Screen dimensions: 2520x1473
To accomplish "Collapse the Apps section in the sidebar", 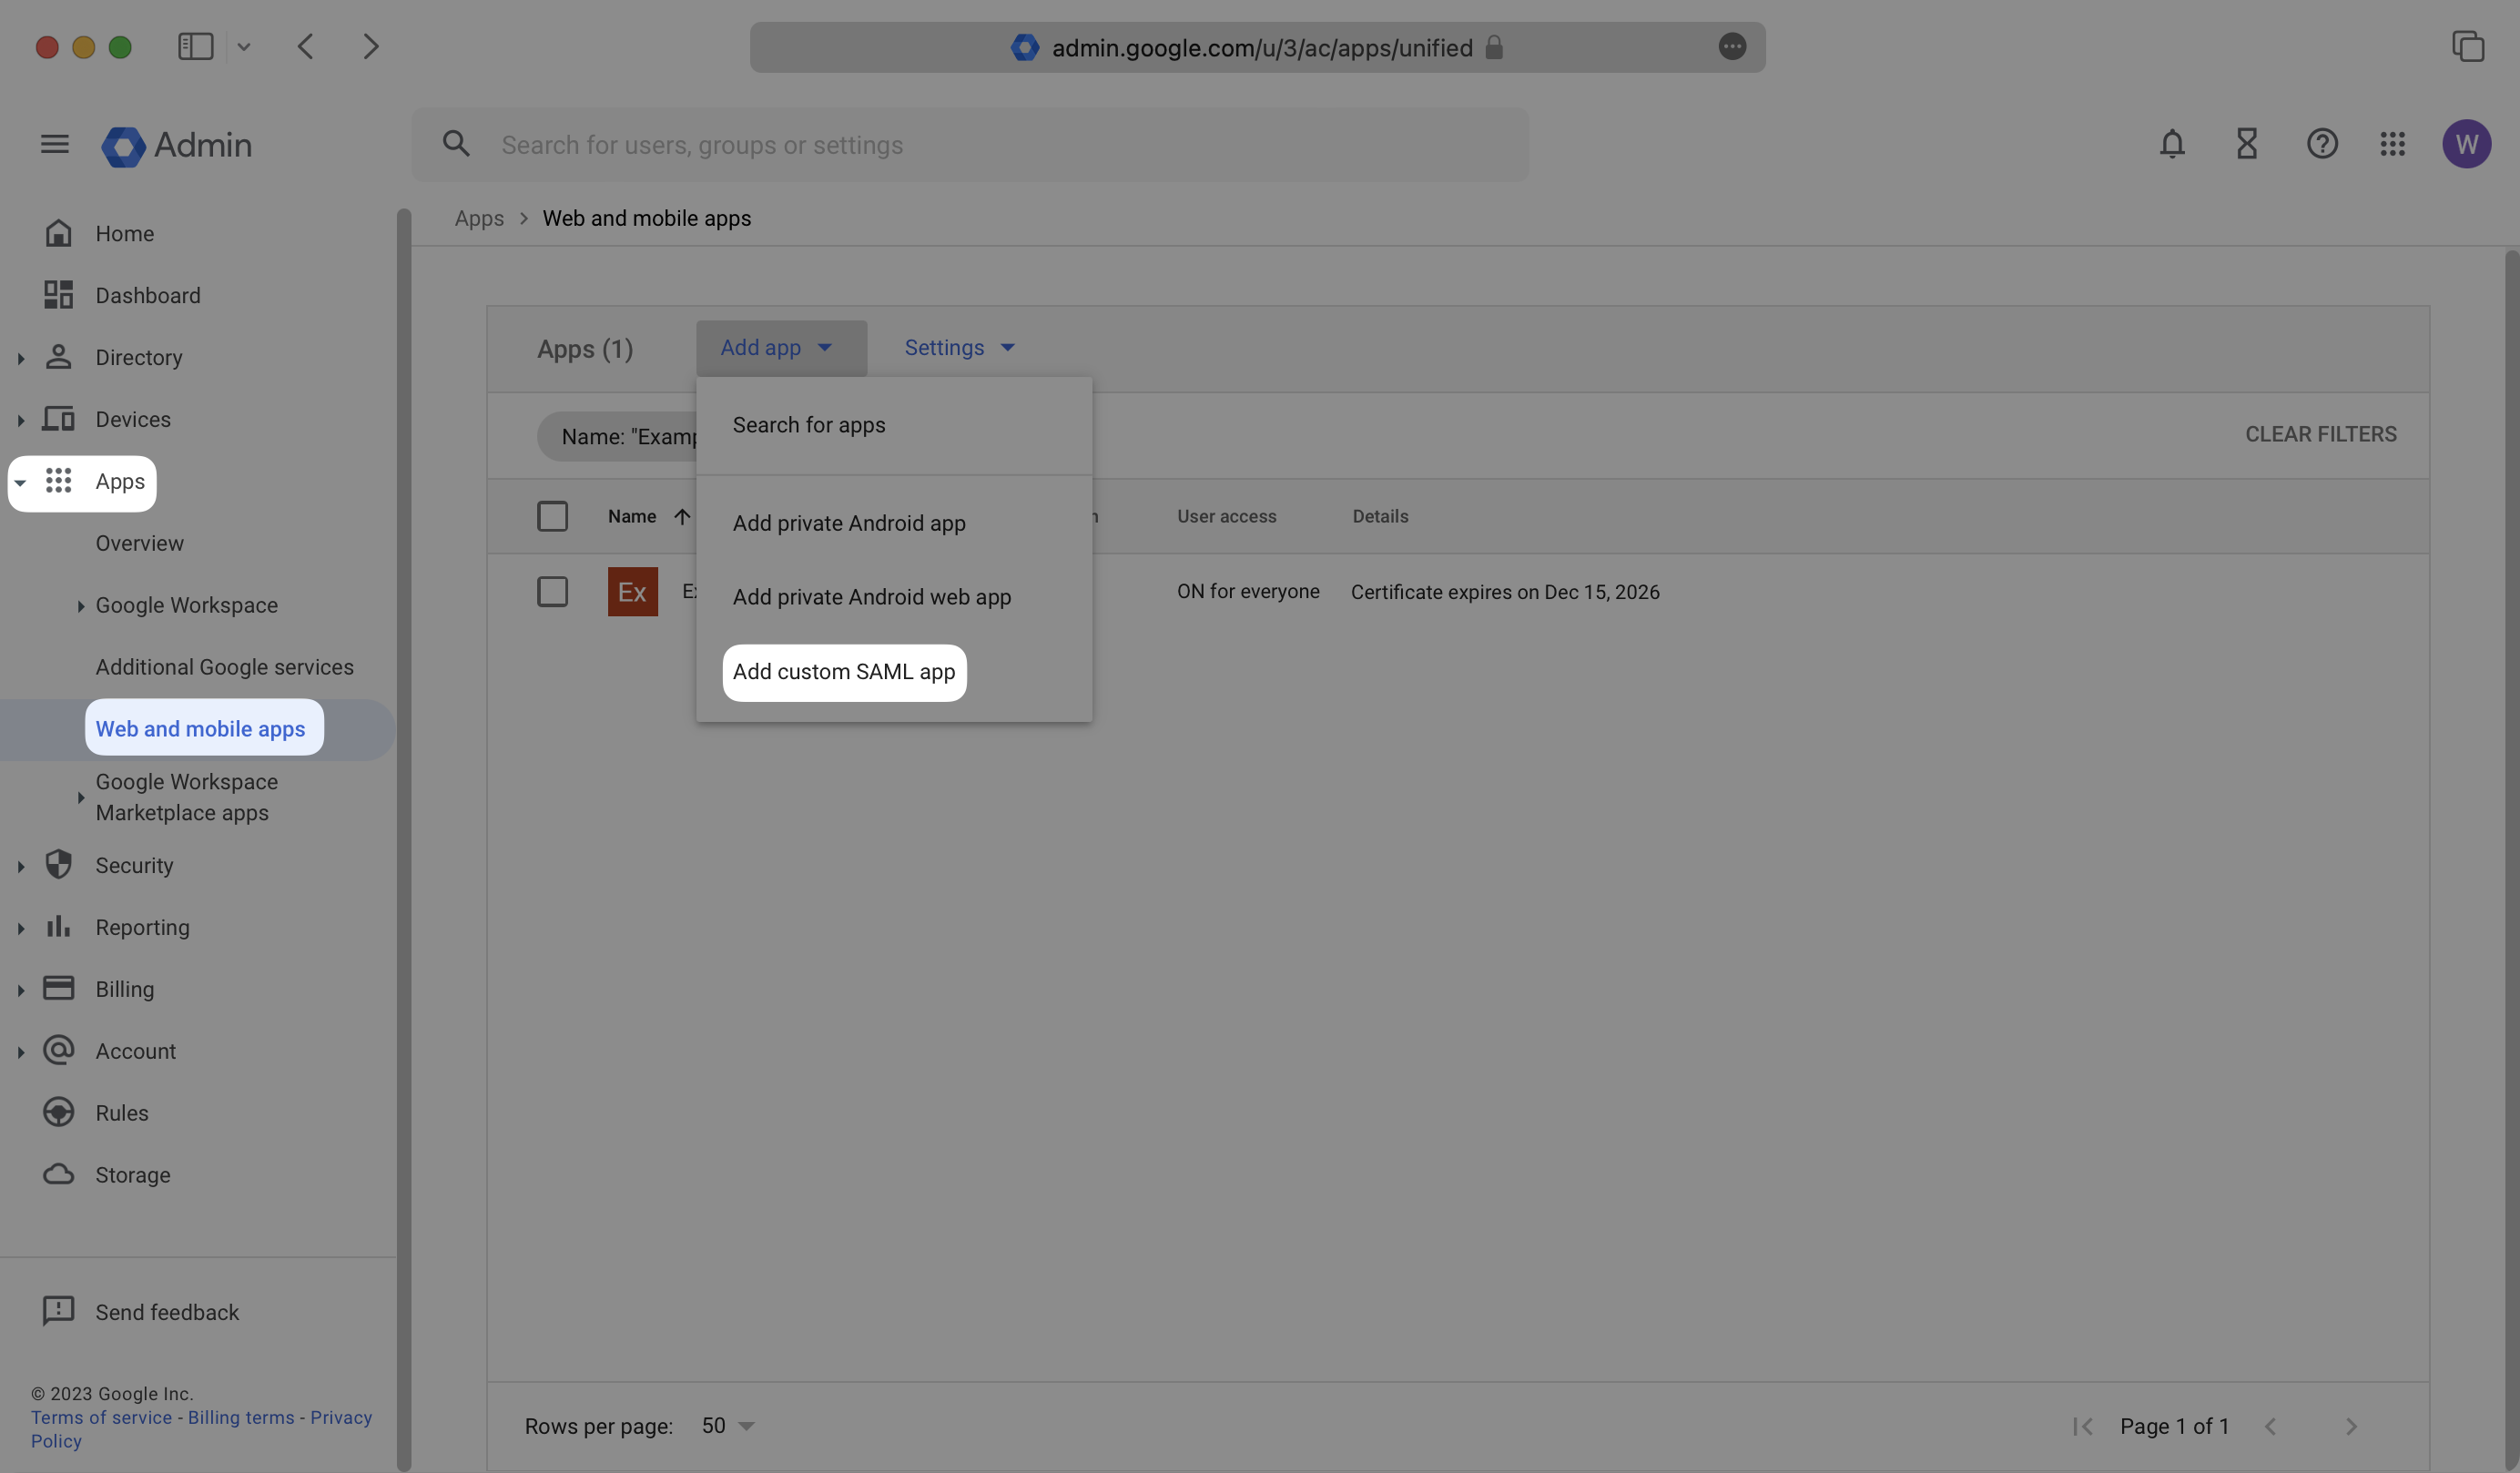I will point(21,482).
